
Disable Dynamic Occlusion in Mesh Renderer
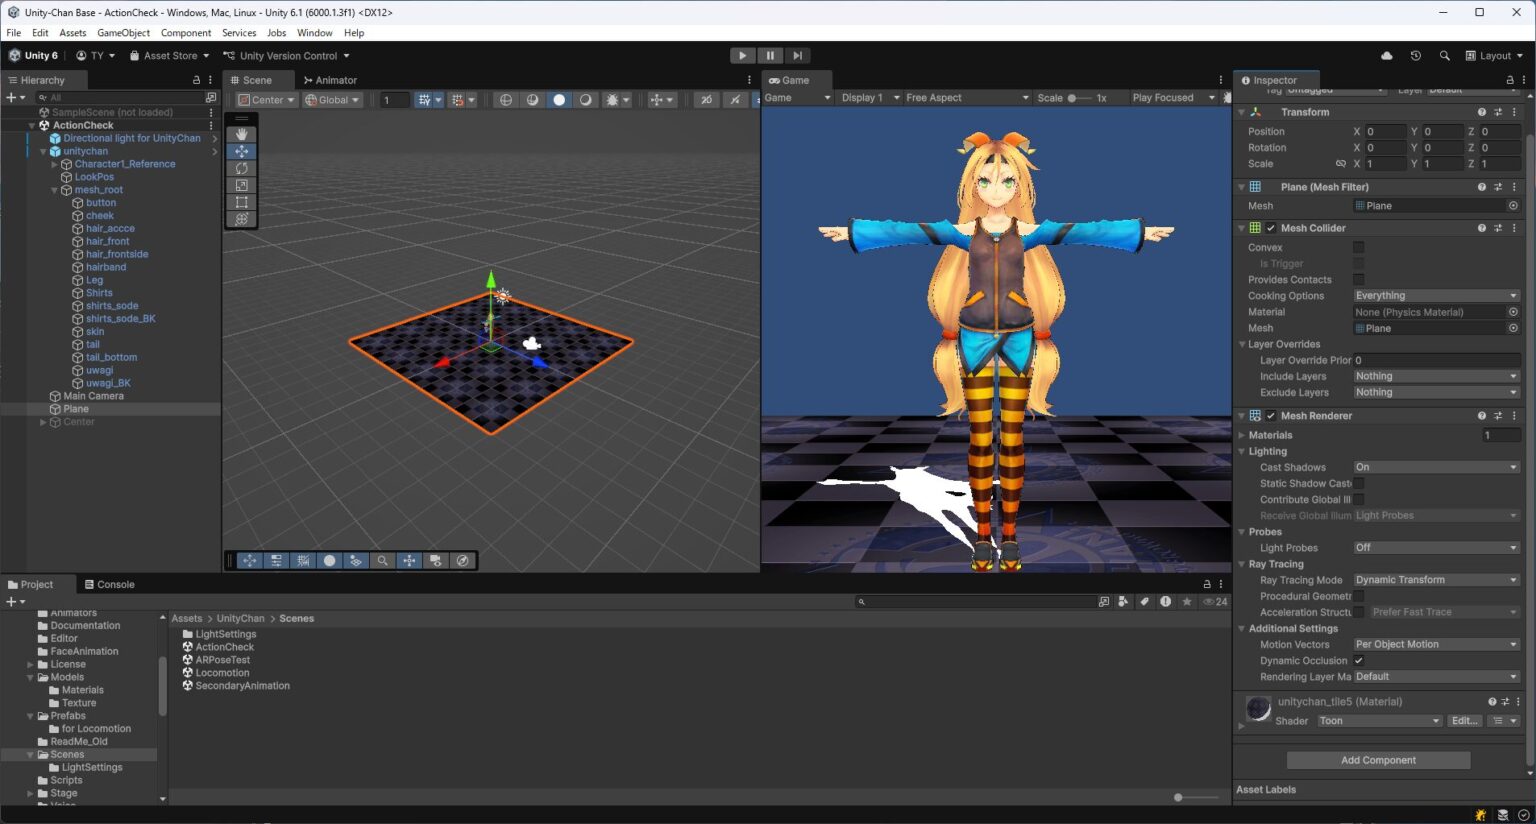pyautogui.click(x=1358, y=660)
